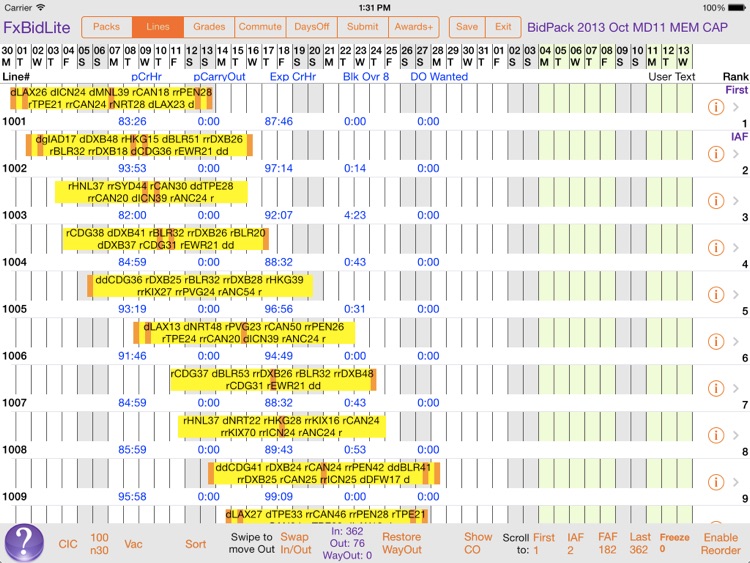Open the Awards+ tab

[414, 27]
